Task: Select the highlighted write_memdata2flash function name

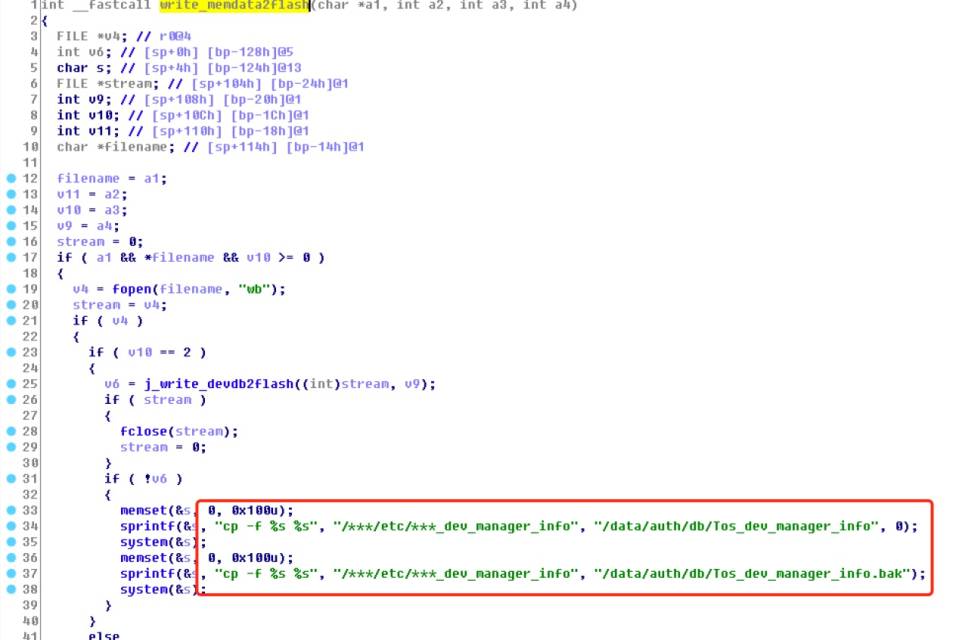Action: 234,5
